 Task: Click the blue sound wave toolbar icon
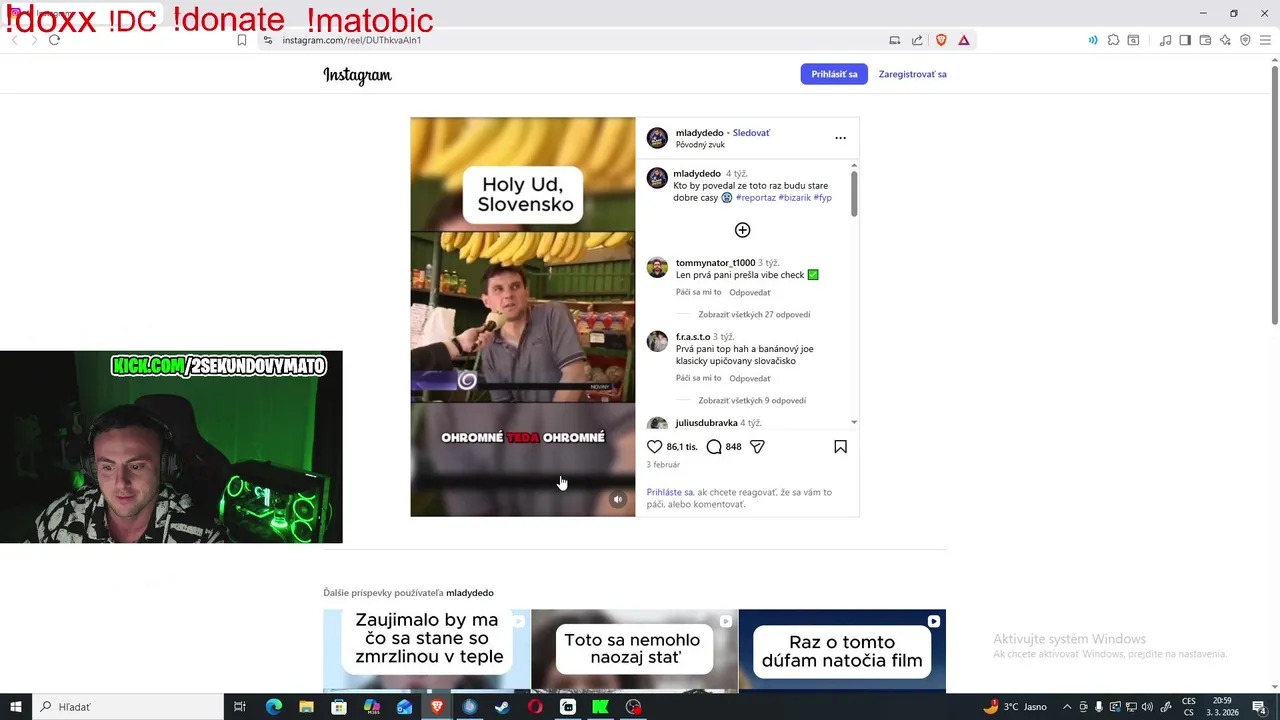1093,40
